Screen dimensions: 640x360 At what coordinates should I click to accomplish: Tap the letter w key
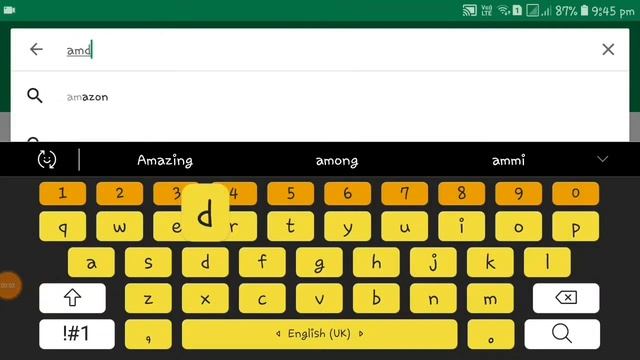120,226
